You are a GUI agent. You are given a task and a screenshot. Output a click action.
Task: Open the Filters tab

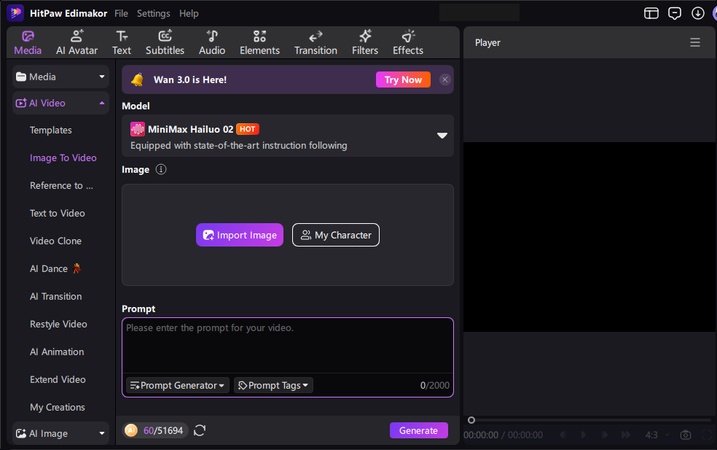[x=364, y=43]
